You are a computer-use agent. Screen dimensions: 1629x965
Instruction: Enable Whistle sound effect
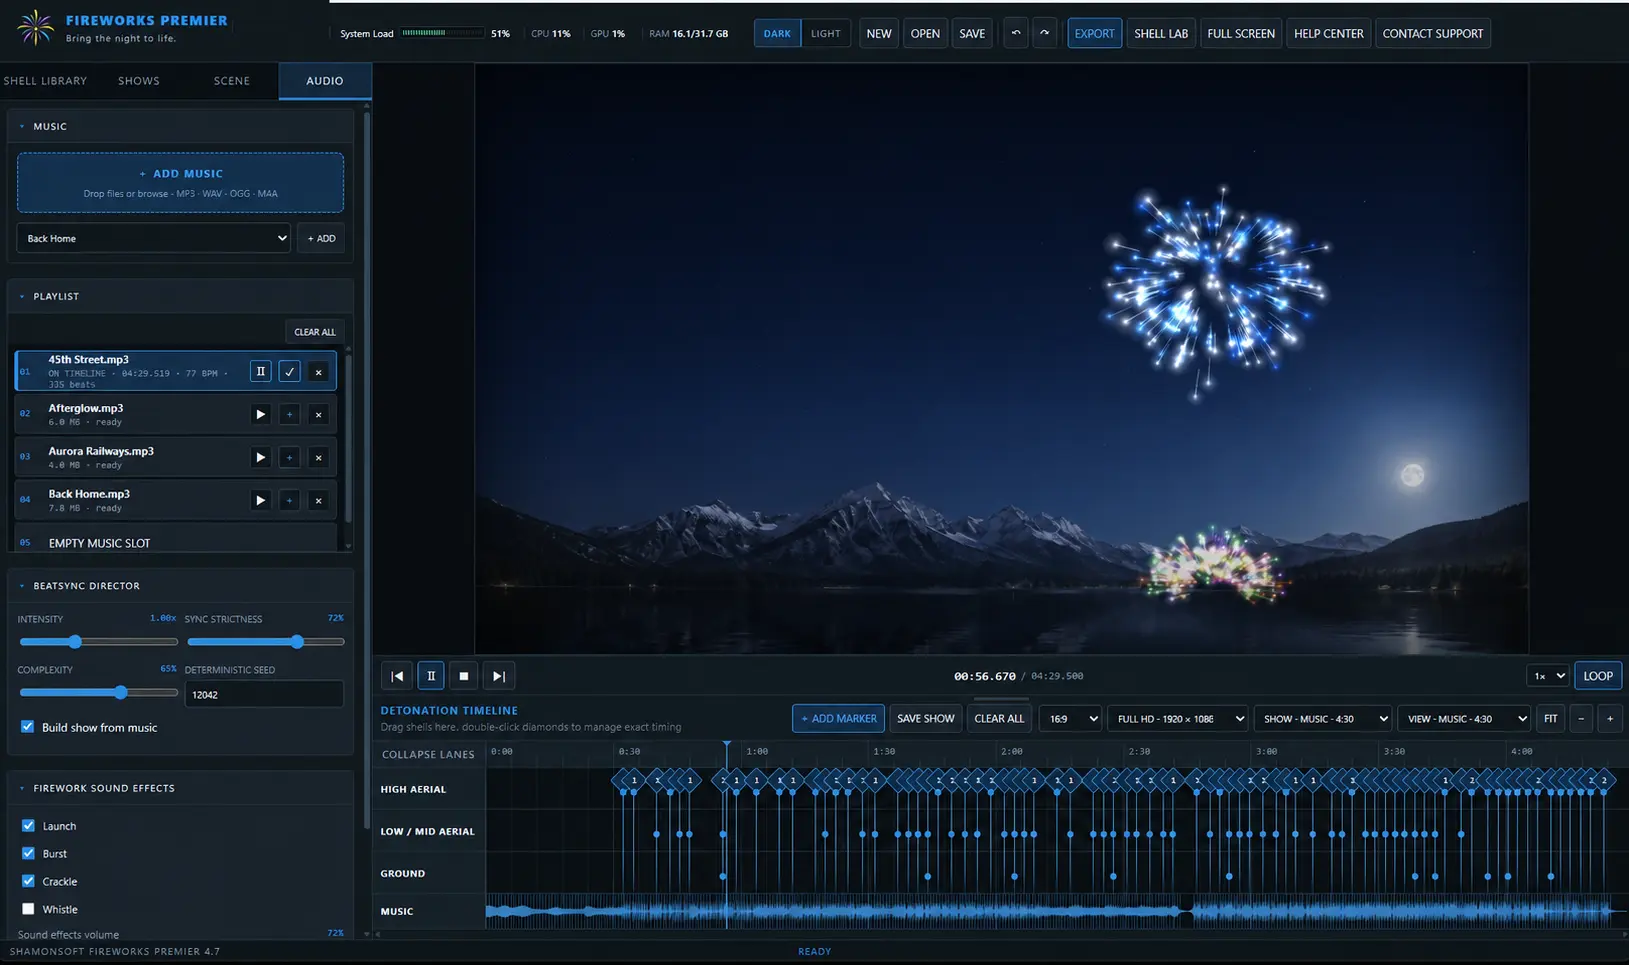[28, 909]
